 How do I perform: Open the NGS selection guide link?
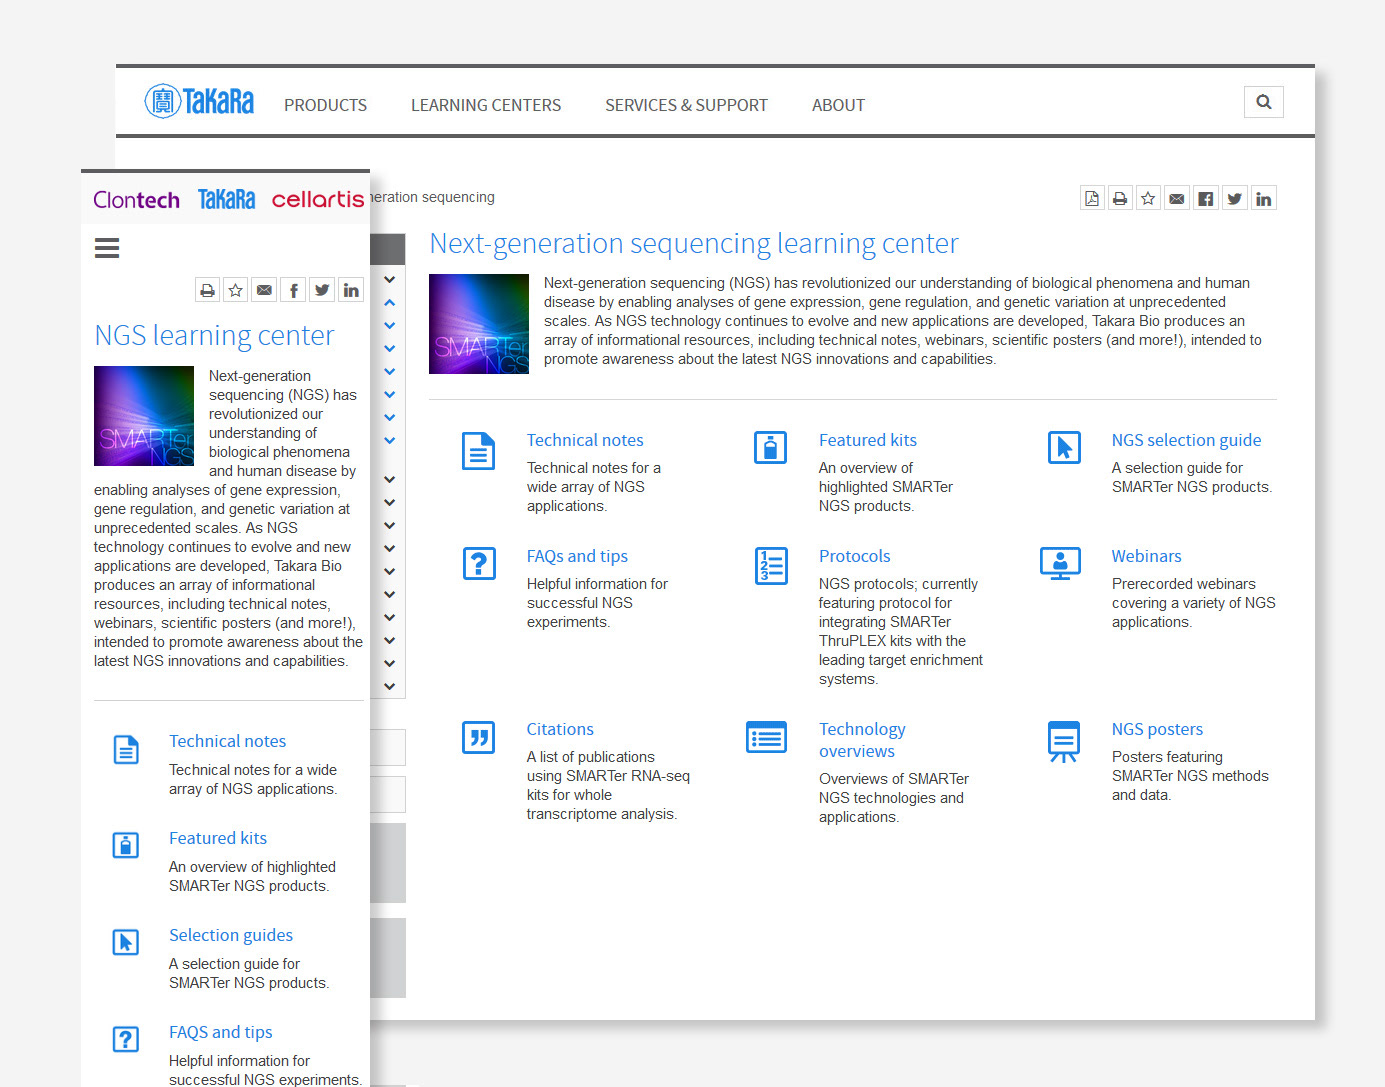click(1186, 440)
